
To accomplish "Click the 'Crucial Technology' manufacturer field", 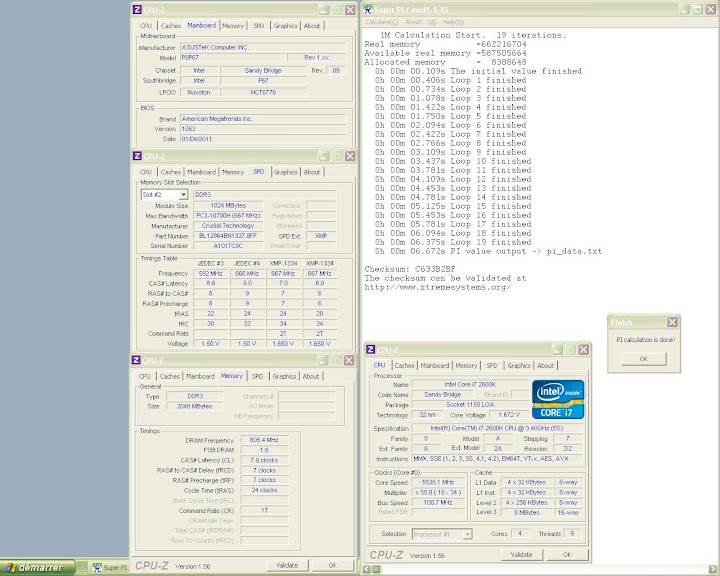I will click(228, 226).
